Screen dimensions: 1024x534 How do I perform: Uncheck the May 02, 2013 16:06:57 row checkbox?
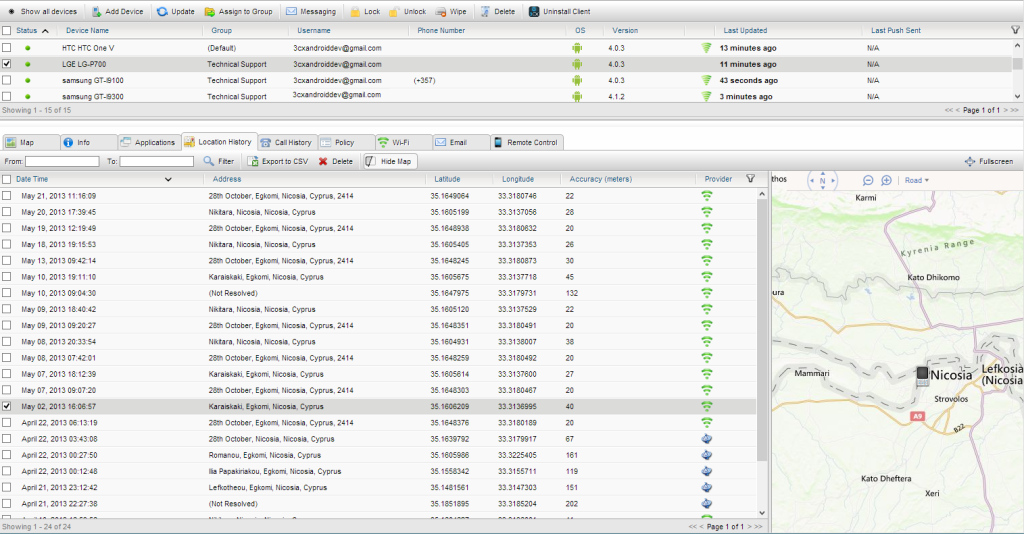pos(7,406)
